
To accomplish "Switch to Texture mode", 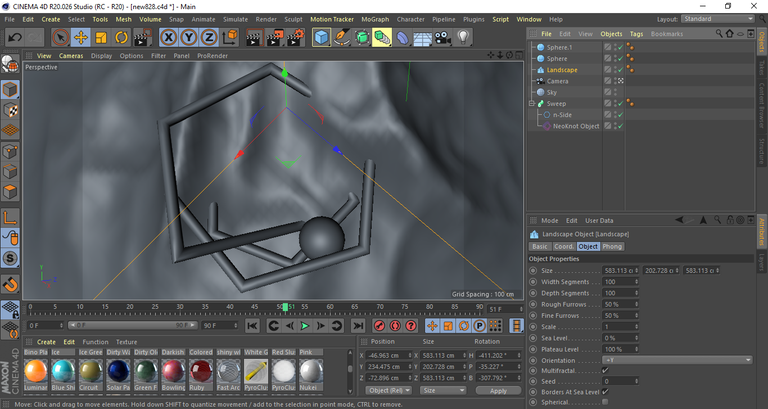I will (10, 110).
